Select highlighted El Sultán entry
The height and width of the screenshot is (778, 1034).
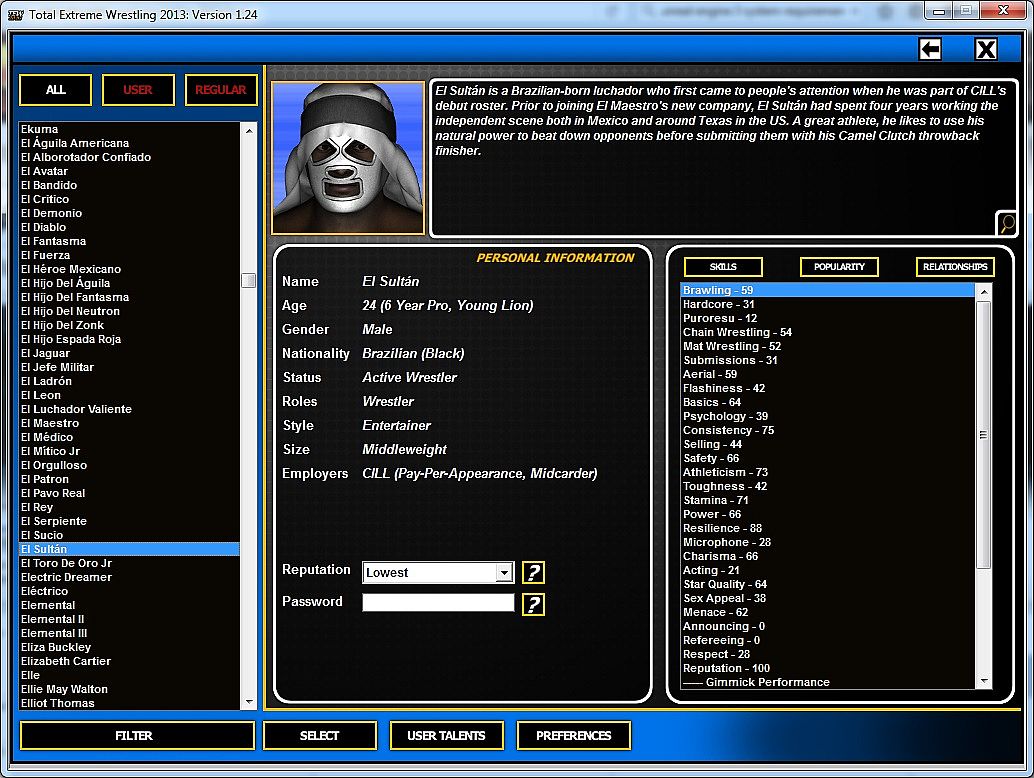point(129,549)
